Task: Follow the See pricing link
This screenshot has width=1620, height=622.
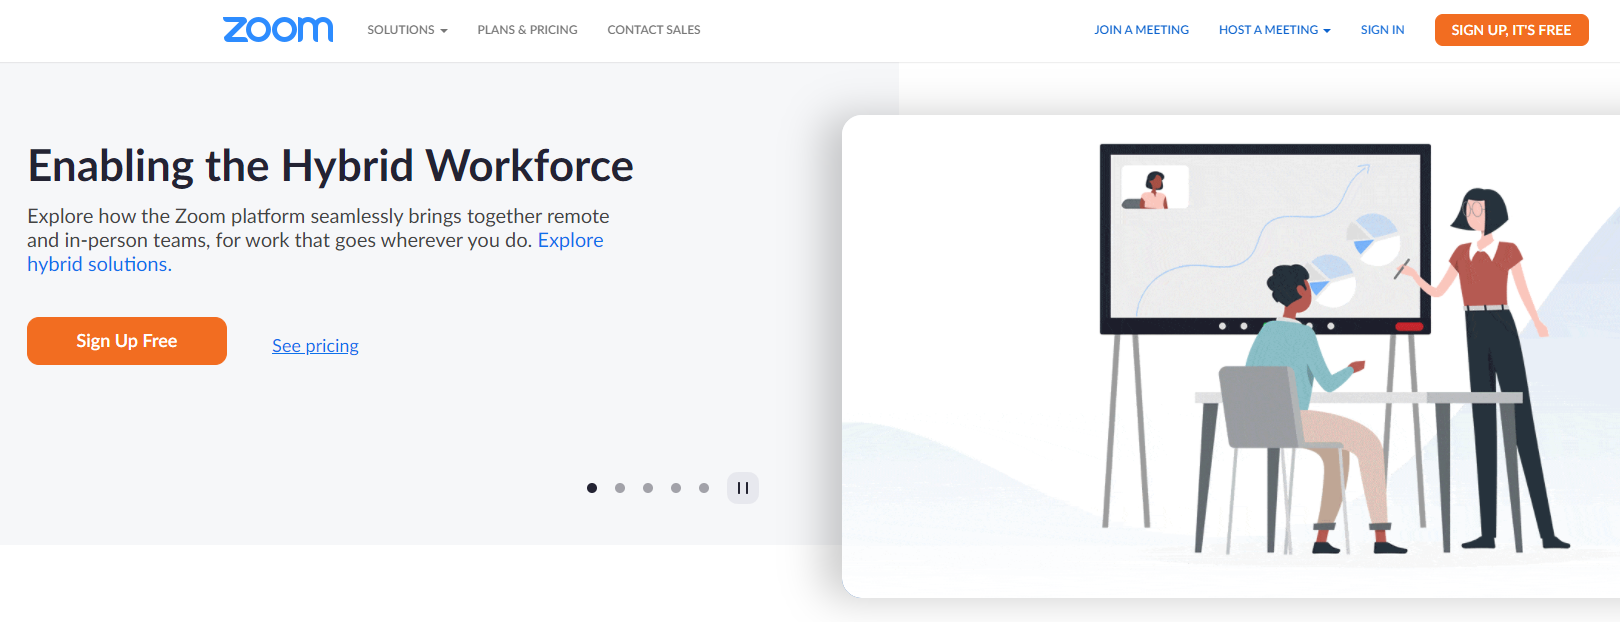Action: click(x=315, y=346)
